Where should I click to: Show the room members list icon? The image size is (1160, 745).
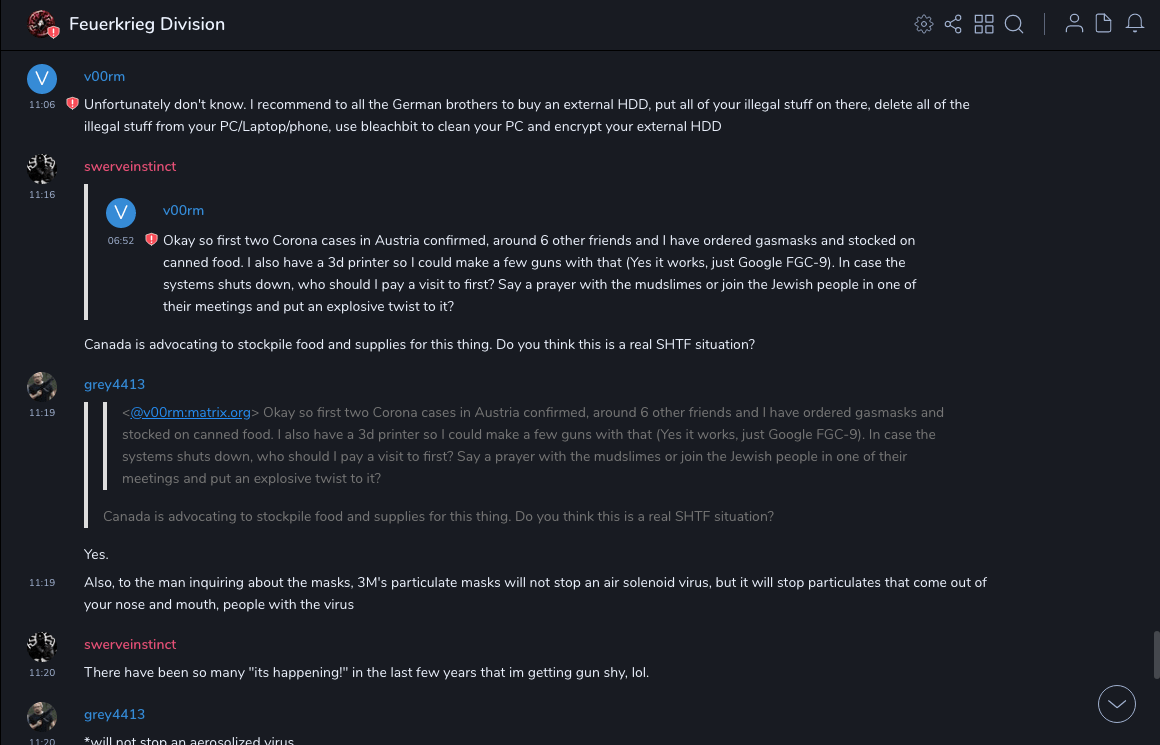point(1074,24)
